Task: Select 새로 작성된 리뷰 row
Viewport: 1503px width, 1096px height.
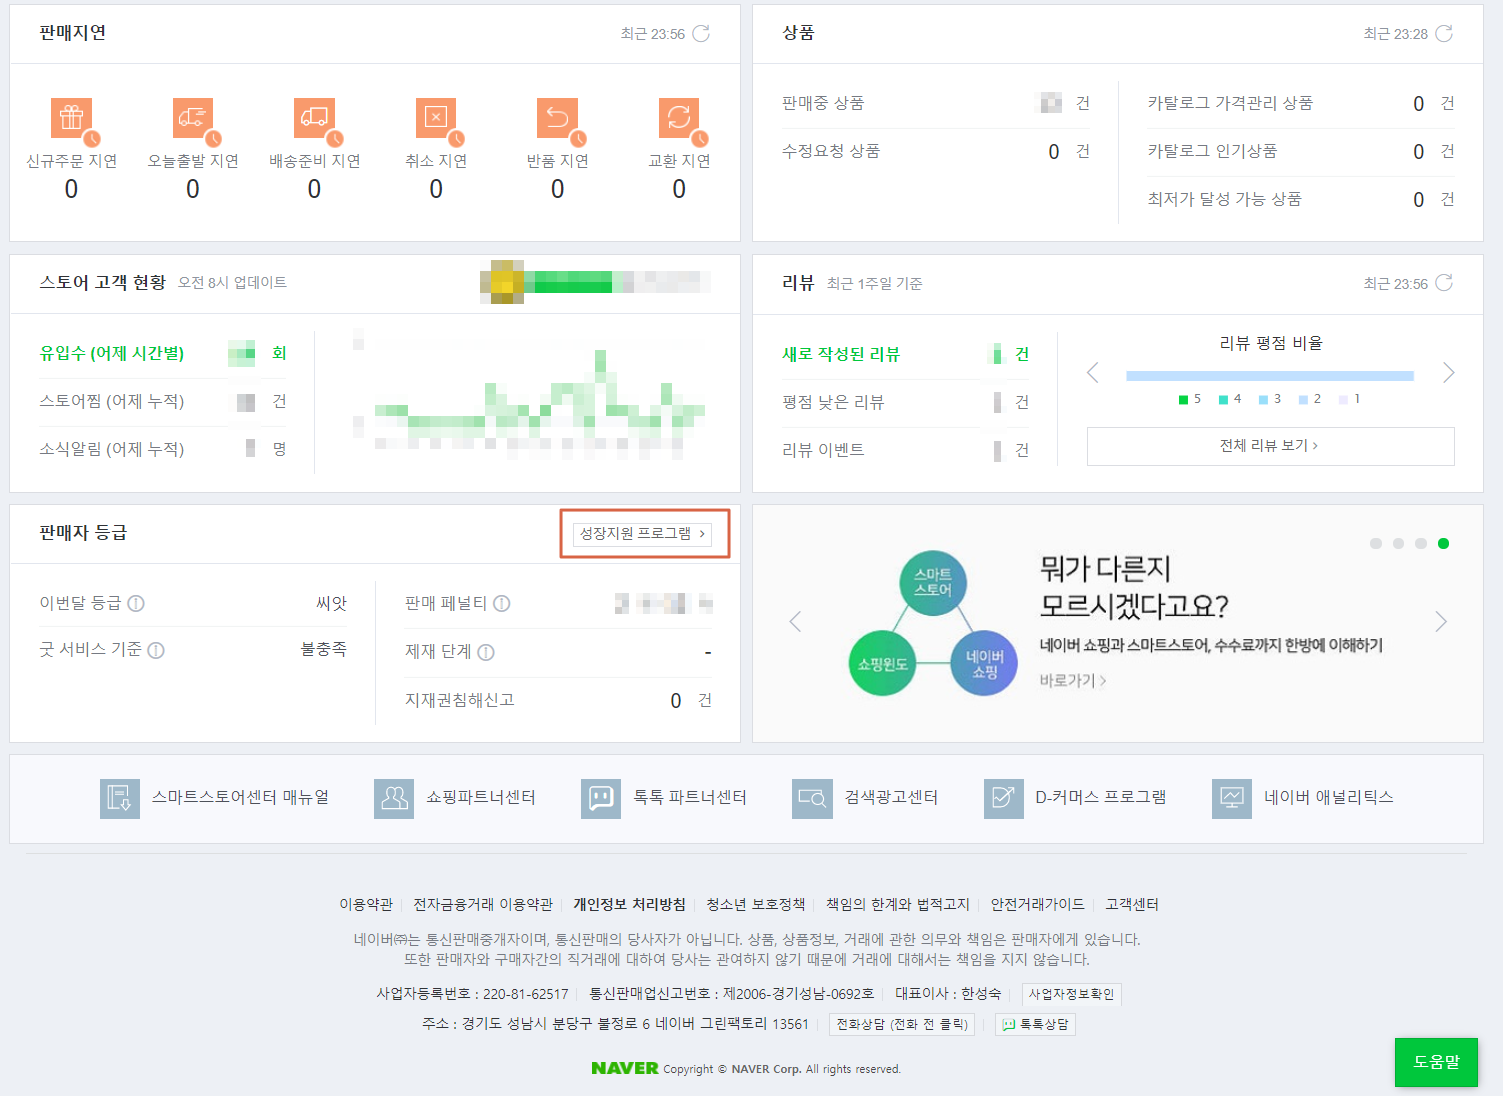Action: [x=906, y=354]
